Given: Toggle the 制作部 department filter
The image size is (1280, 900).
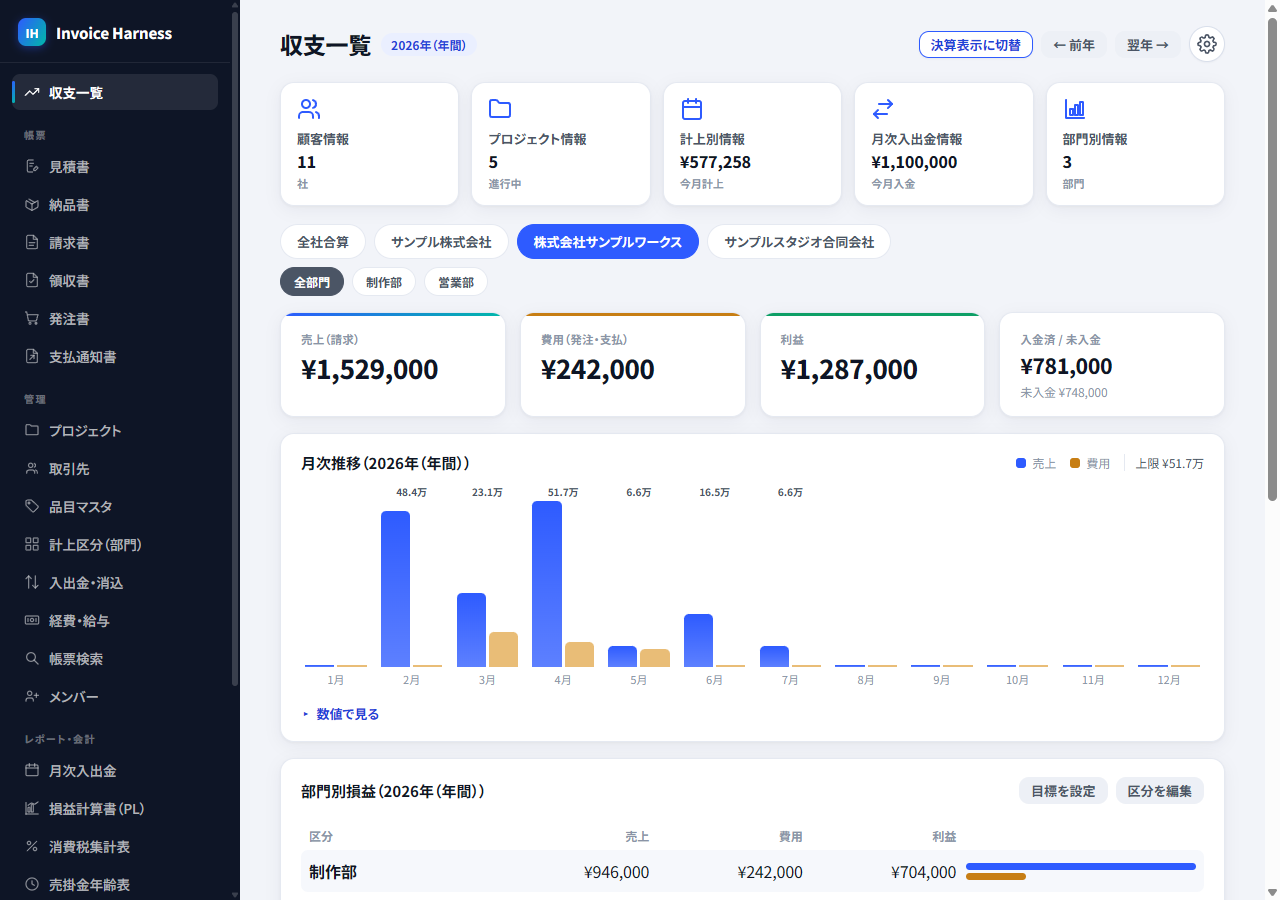Looking at the screenshot, I should 384,282.
